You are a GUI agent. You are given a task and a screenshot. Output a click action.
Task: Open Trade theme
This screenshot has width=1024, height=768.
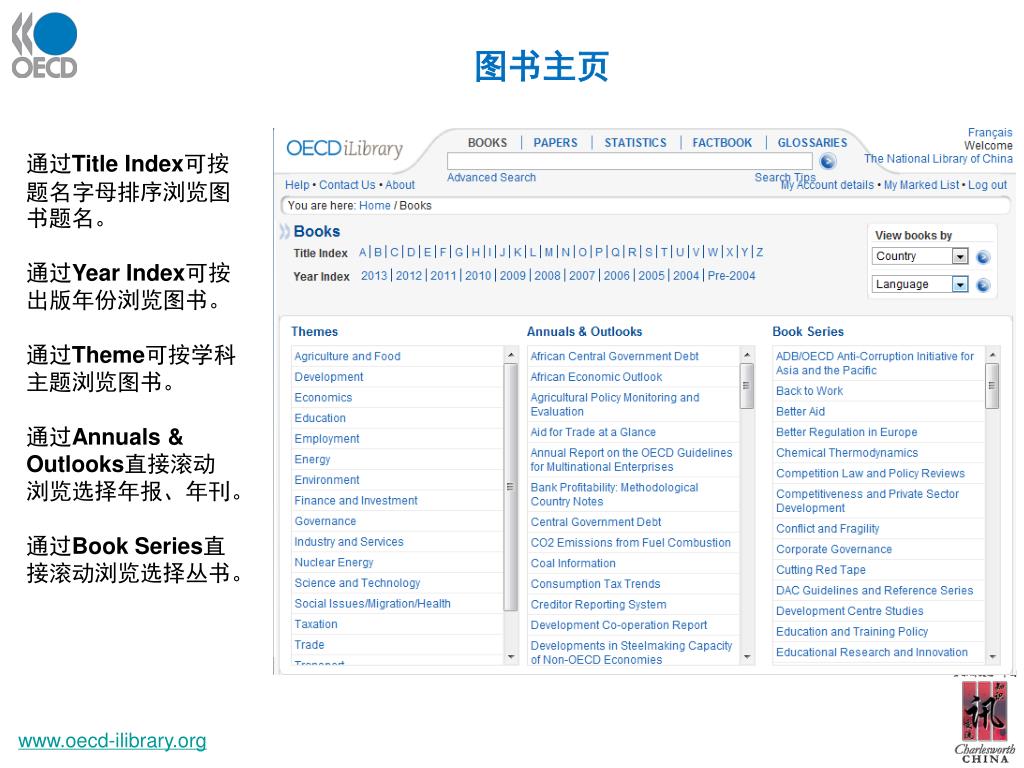pos(310,645)
